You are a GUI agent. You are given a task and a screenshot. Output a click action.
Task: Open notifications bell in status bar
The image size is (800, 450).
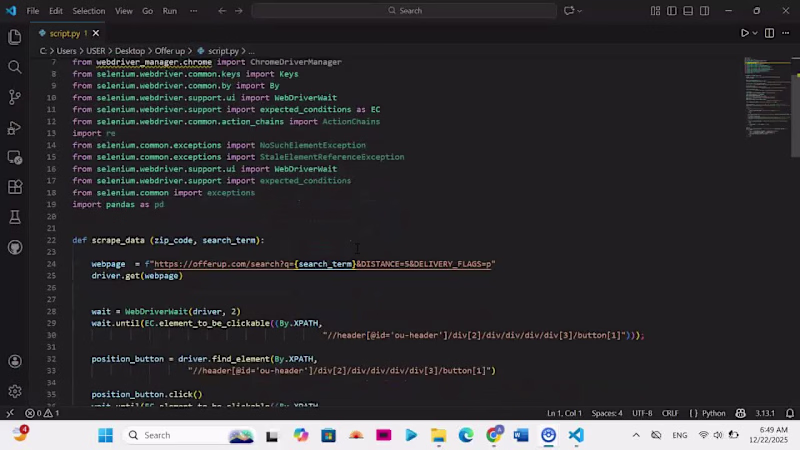(x=790, y=413)
